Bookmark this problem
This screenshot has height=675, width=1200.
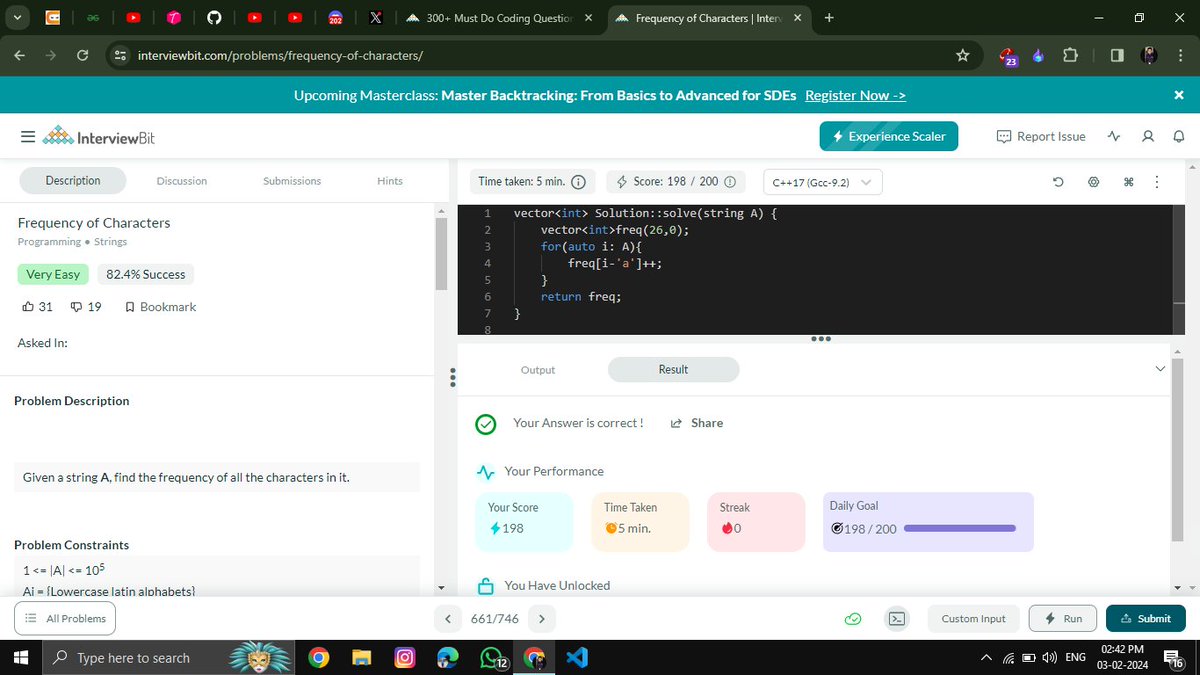point(161,307)
